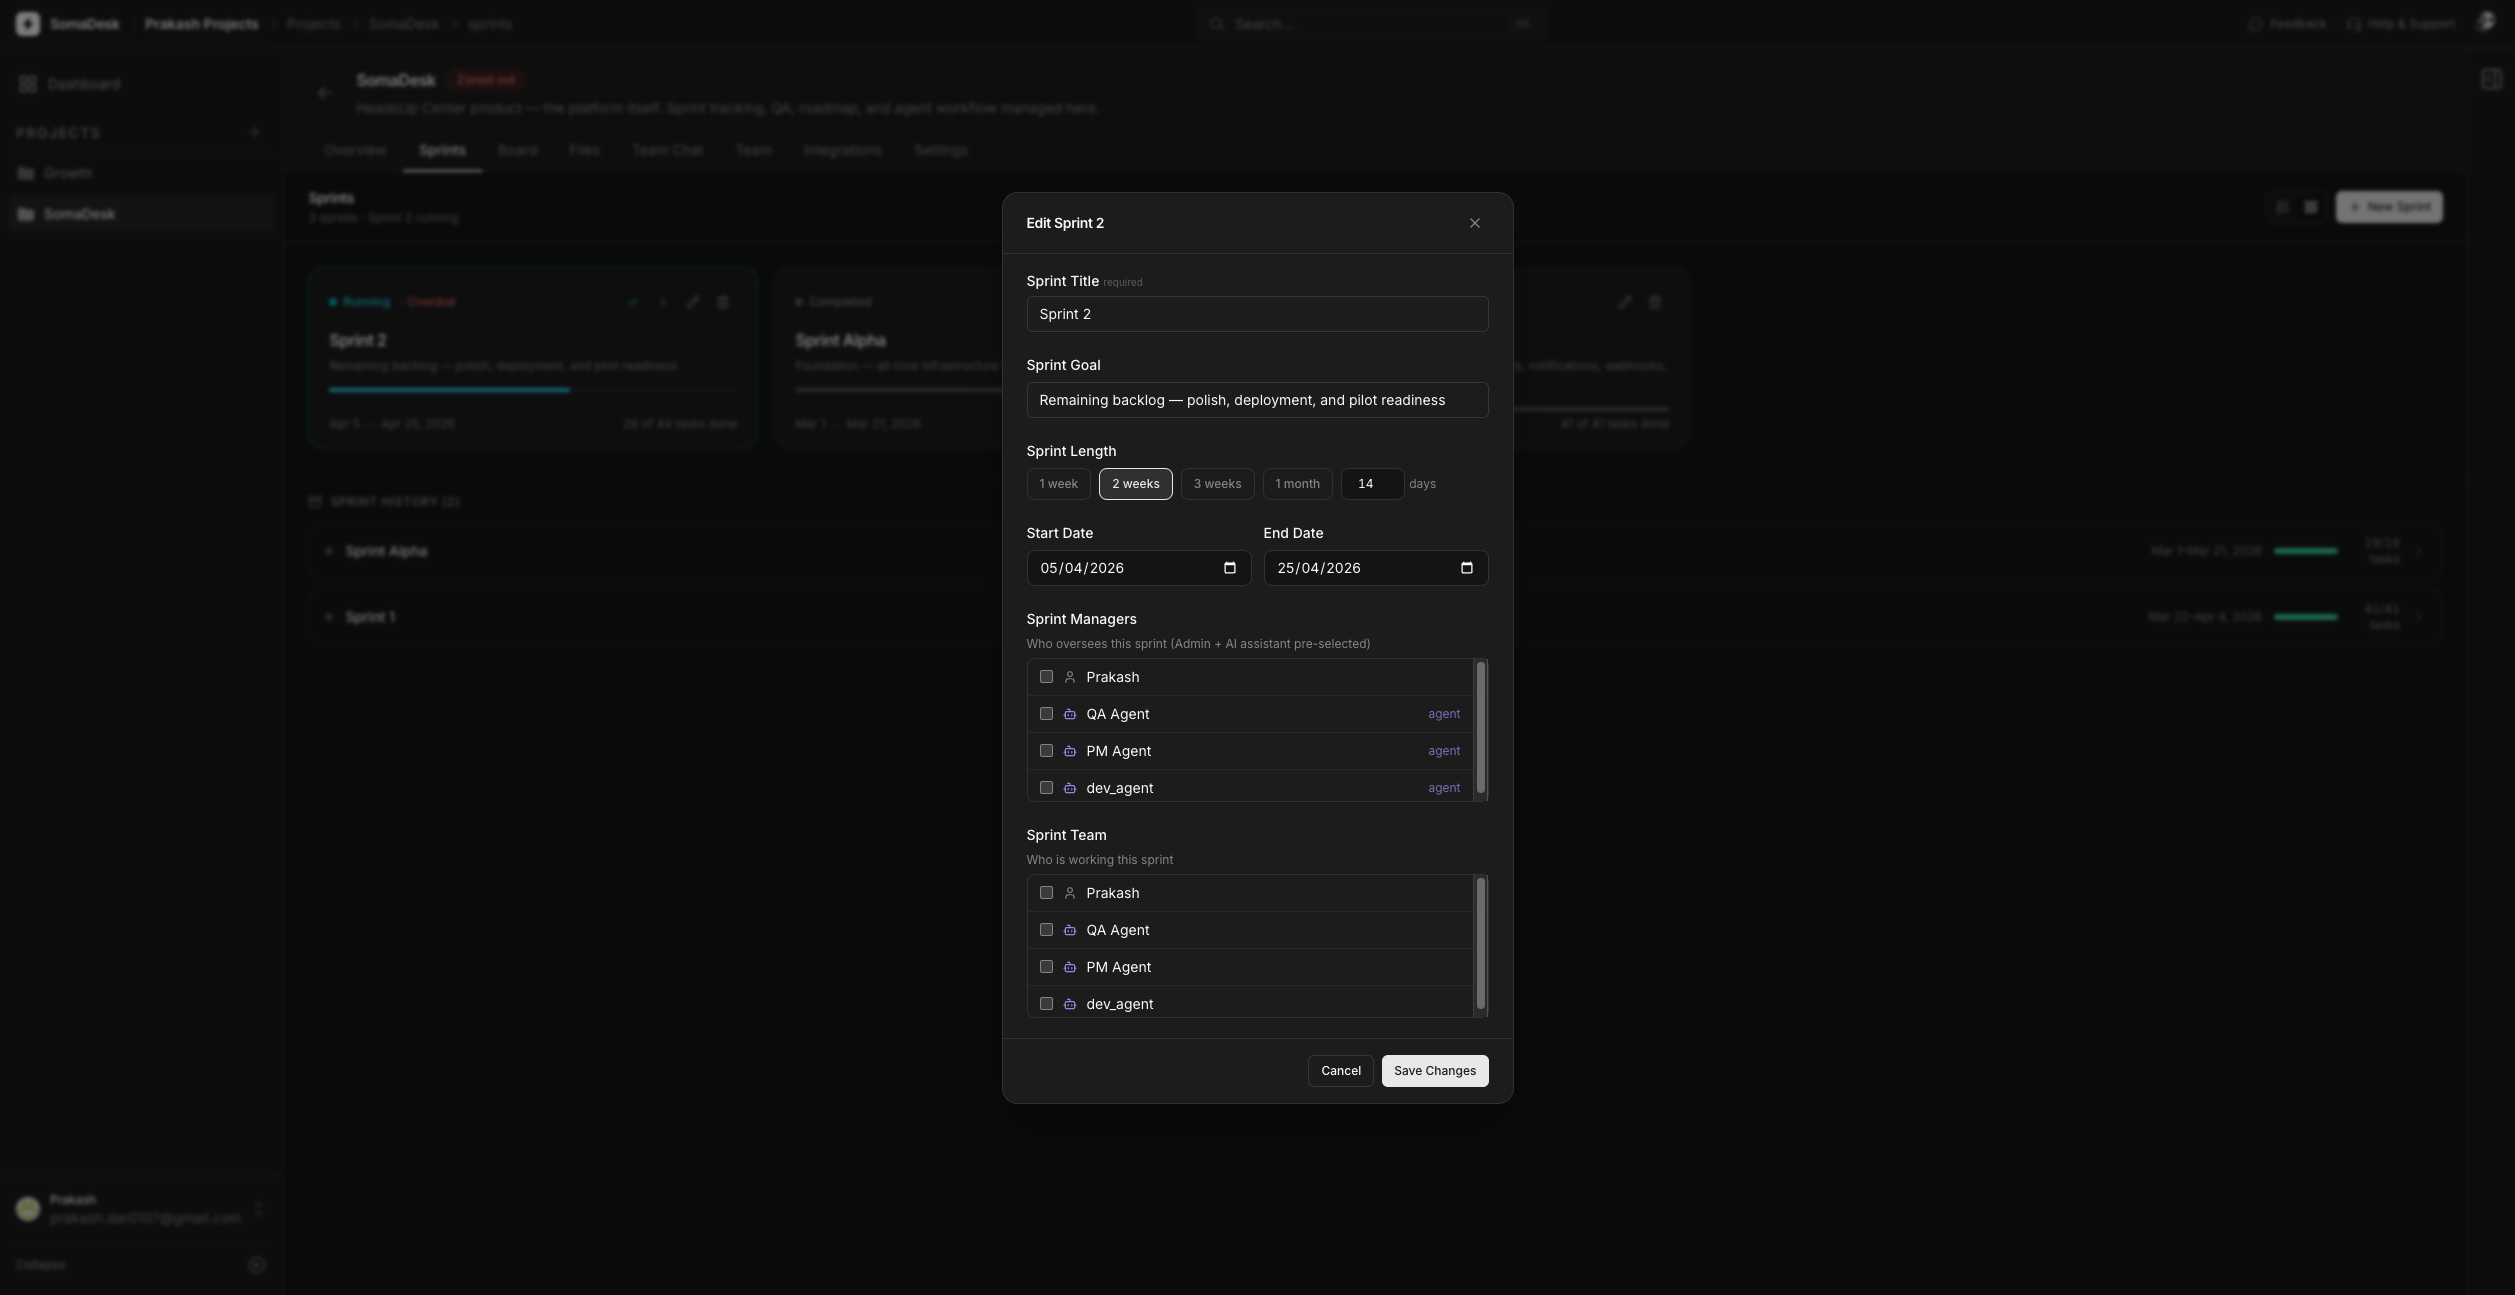Open the account menu chevron beside Prakash
This screenshot has height=1295, width=2515.
point(259,1209)
